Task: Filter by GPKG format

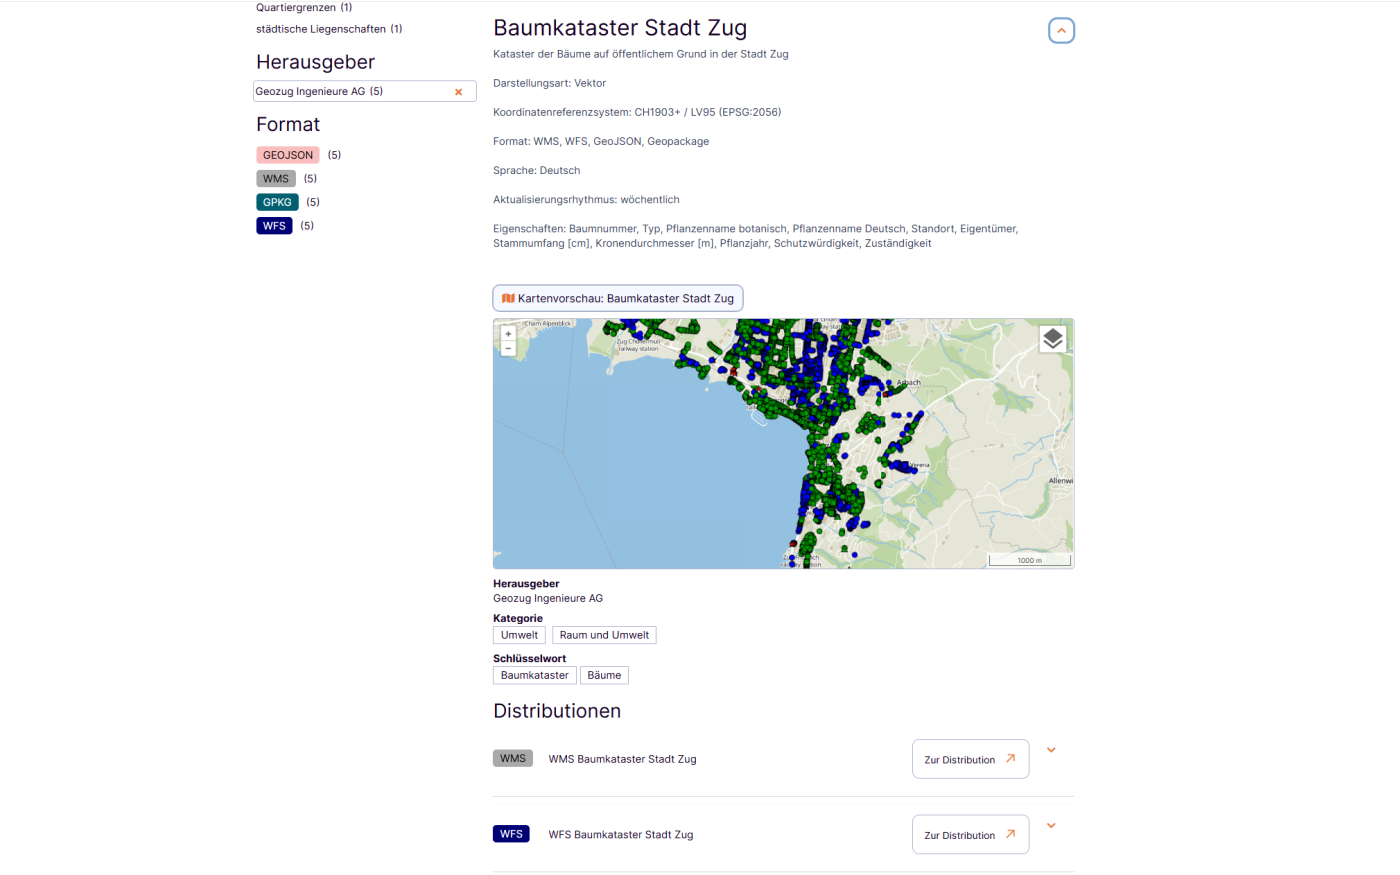Action: 277,202
